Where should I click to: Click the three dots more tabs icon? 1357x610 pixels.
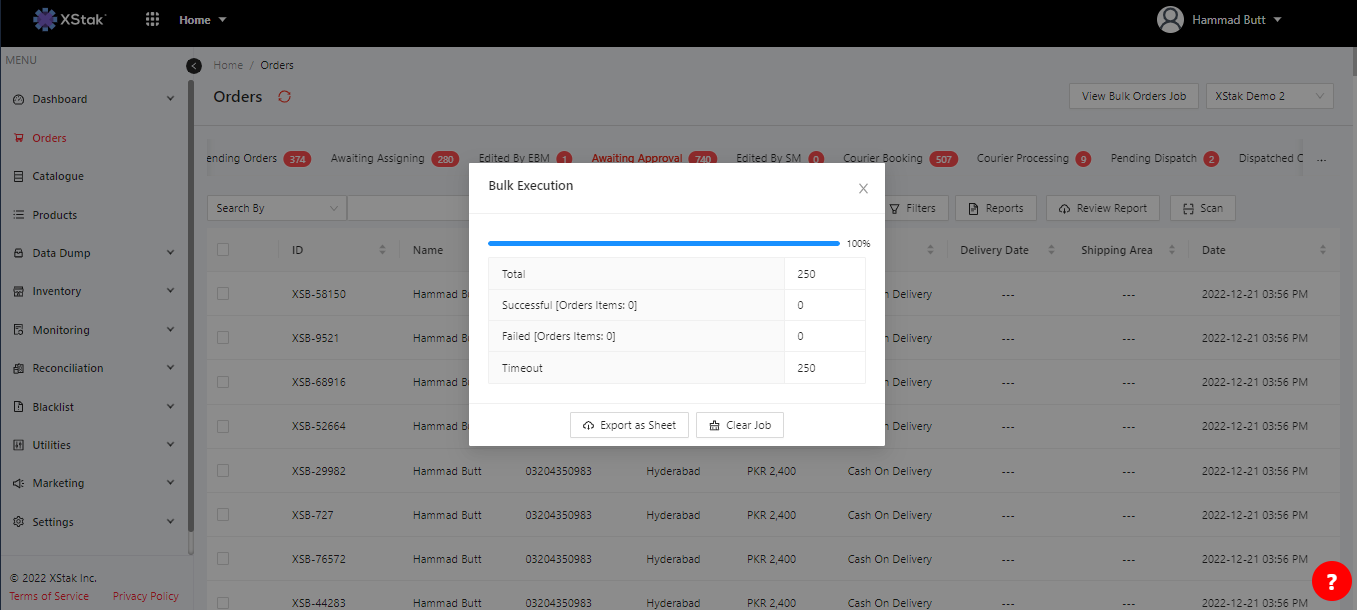pos(1321,159)
